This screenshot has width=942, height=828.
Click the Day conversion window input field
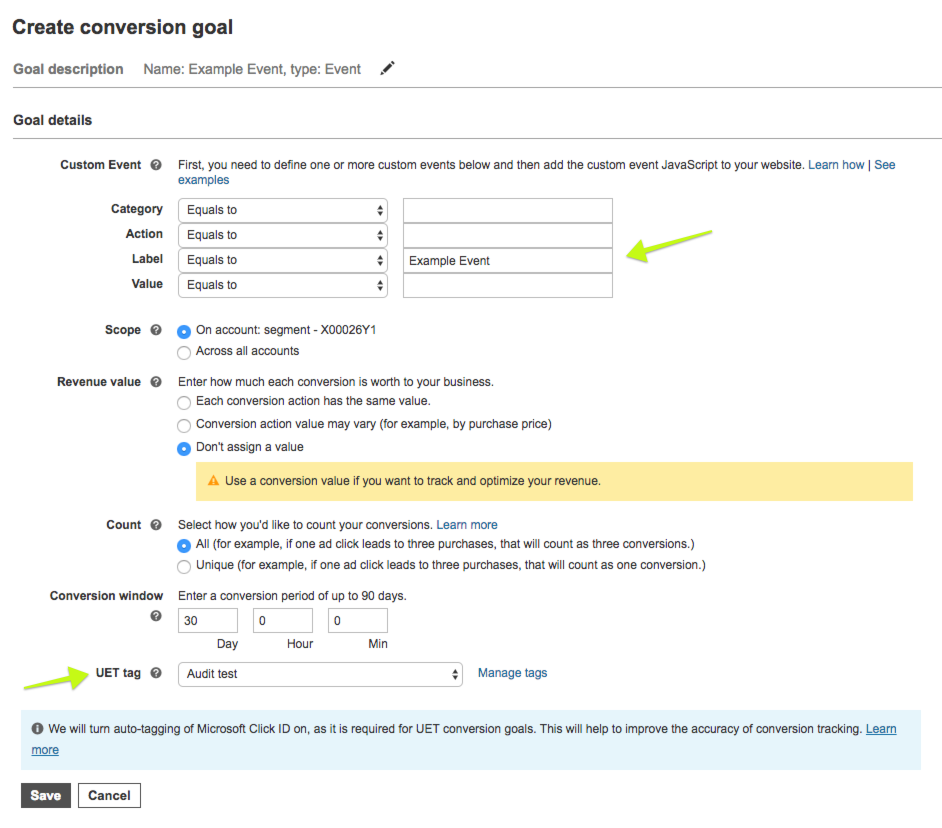point(207,620)
